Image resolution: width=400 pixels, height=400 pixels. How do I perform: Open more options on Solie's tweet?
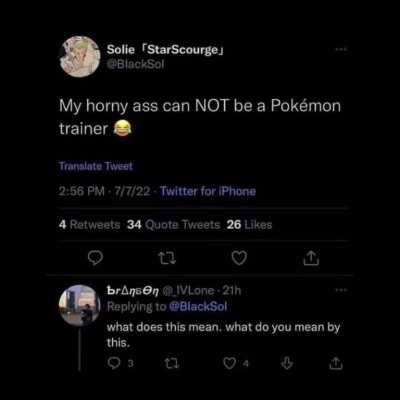(341, 49)
